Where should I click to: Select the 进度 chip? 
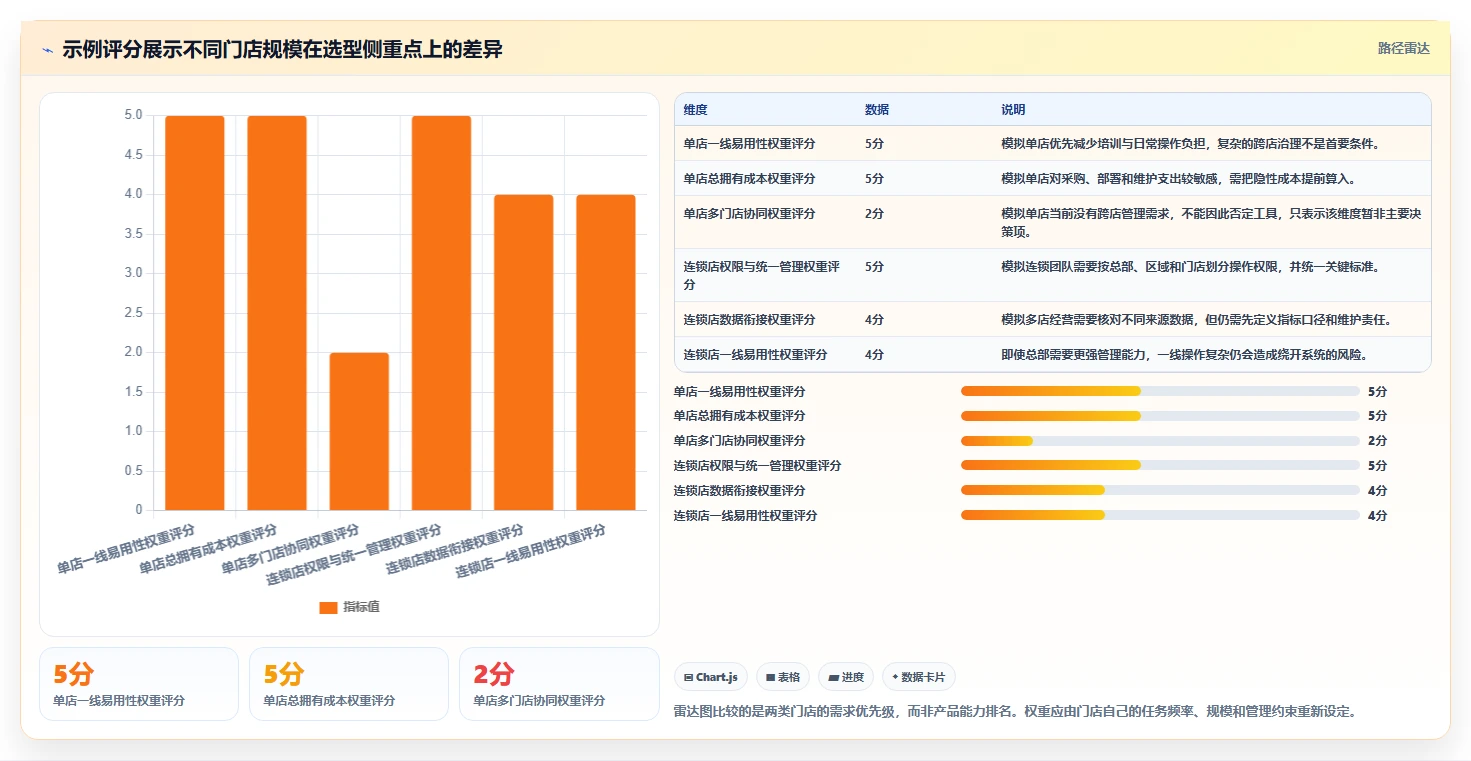pos(846,677)
